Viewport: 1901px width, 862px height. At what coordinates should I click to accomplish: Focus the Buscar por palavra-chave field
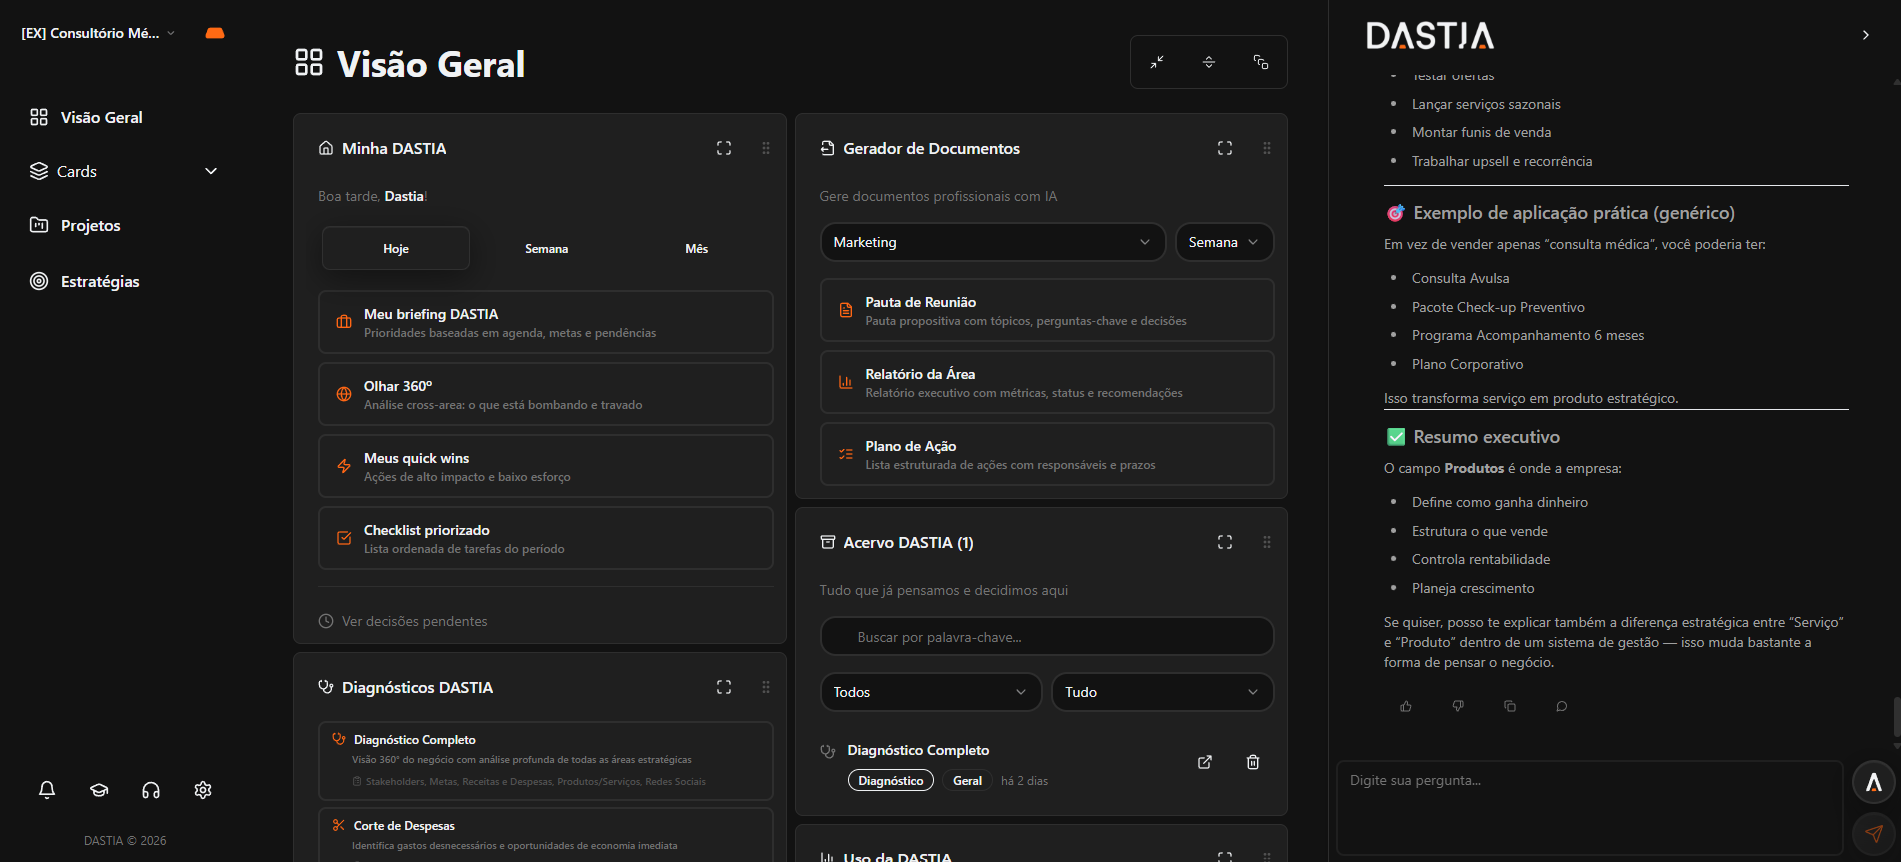1047,637
